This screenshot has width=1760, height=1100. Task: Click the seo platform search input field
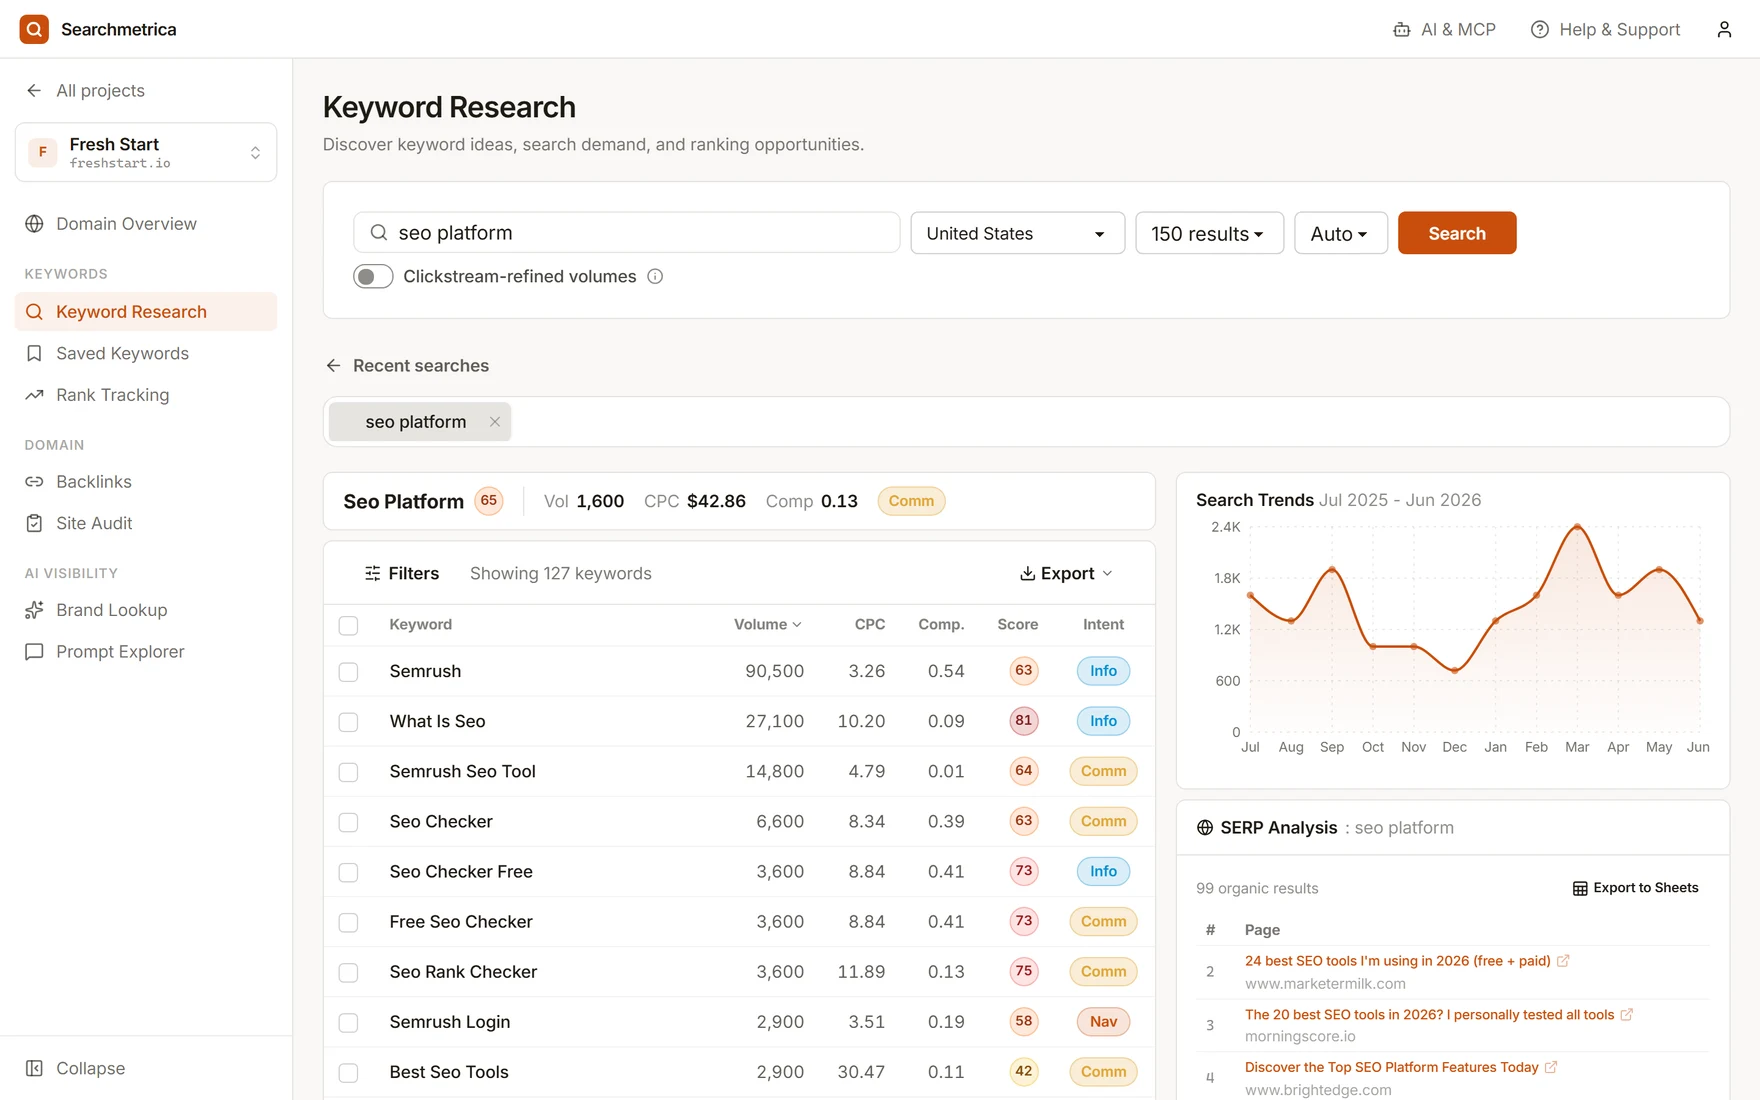tap(626, 233)
